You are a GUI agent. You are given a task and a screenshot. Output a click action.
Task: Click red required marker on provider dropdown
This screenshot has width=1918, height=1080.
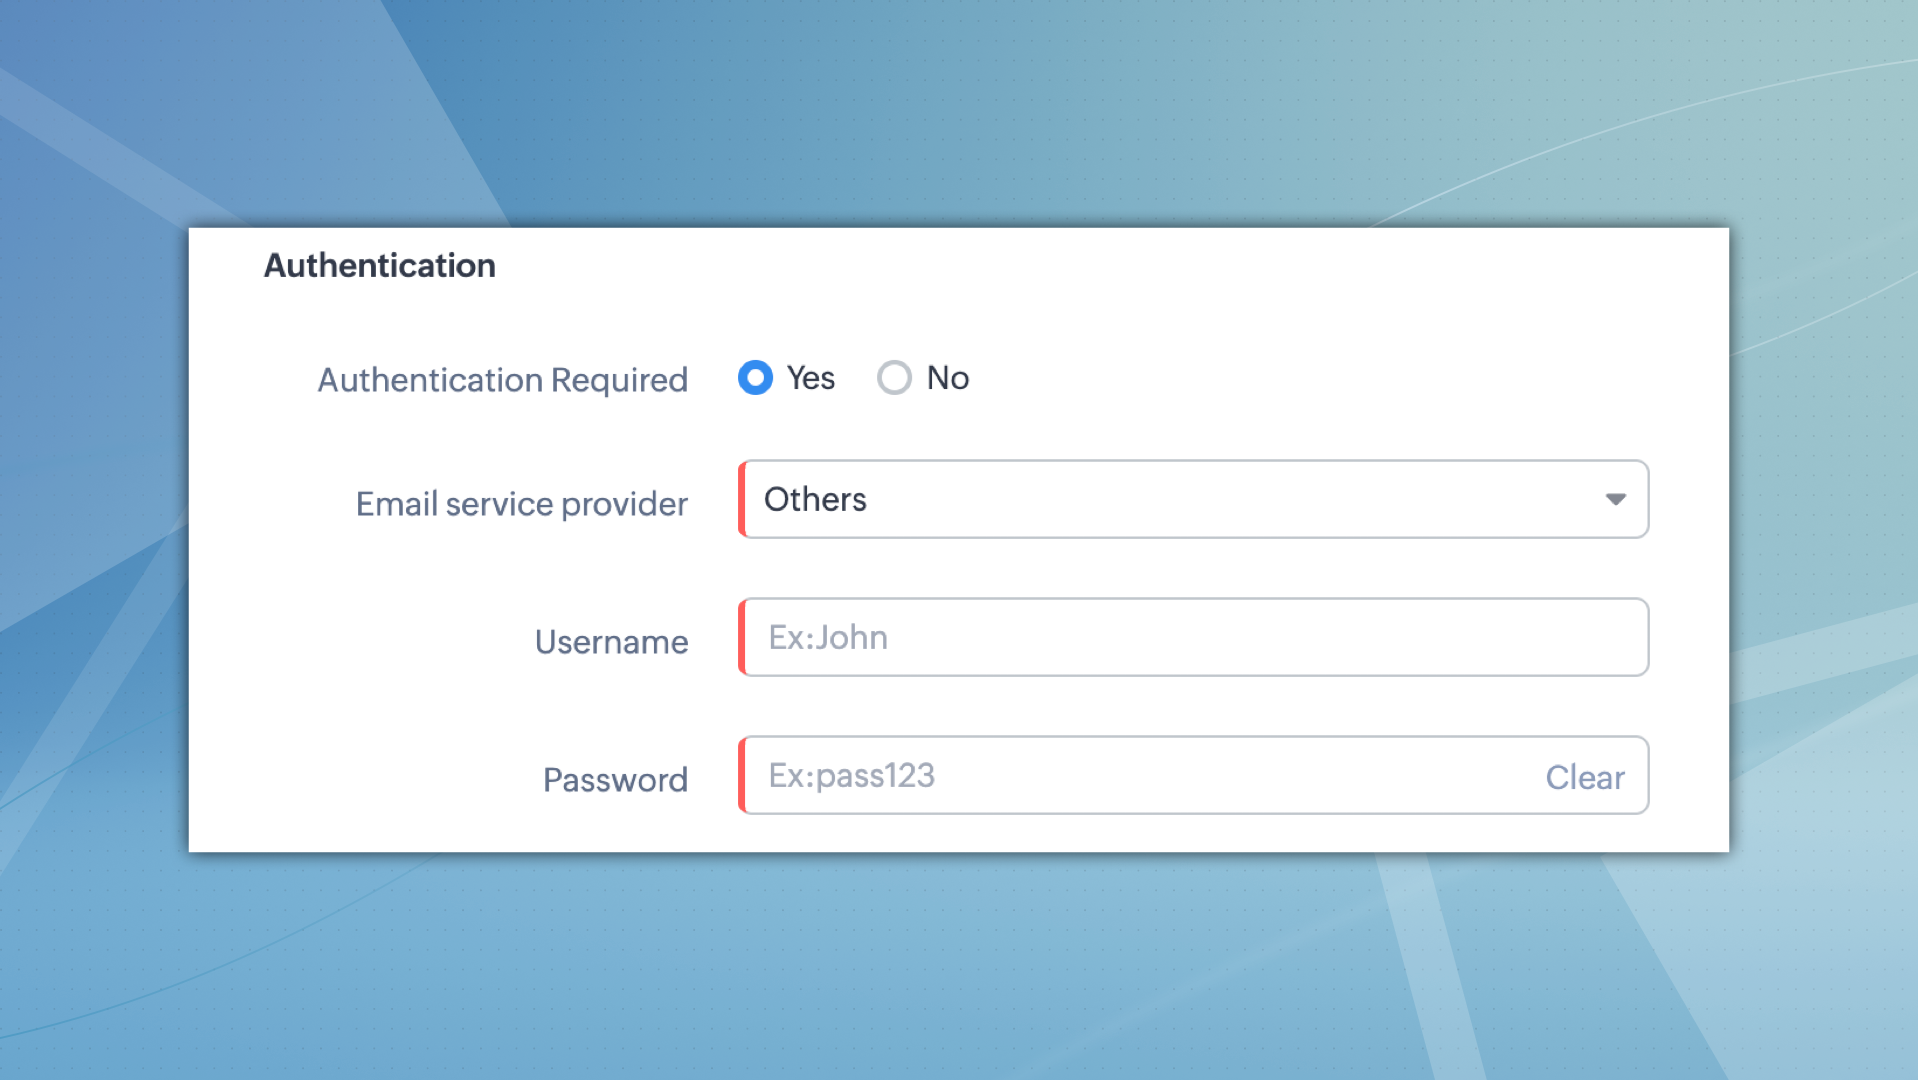(742, 499)
